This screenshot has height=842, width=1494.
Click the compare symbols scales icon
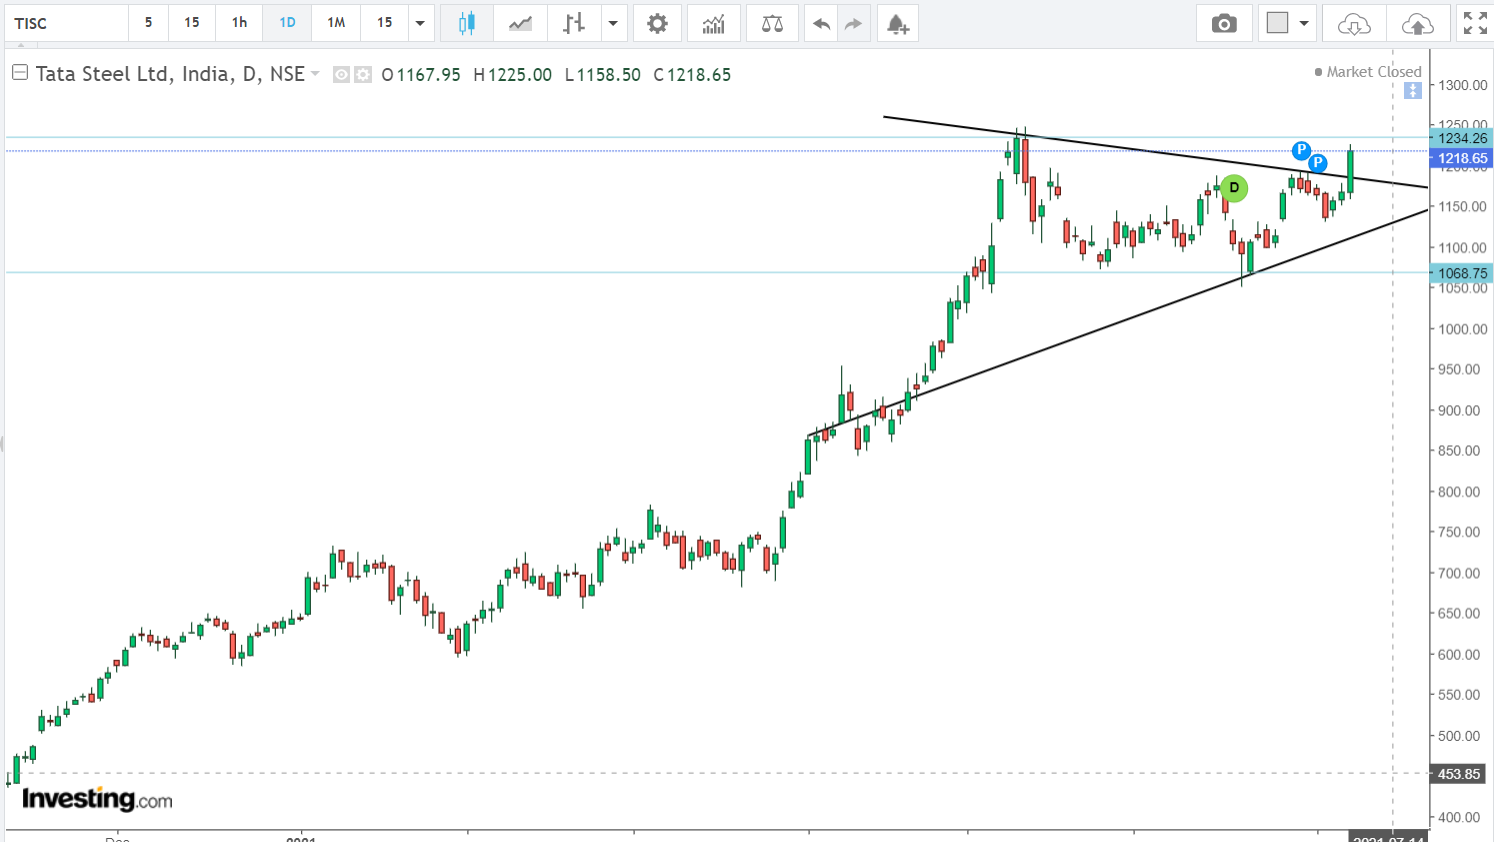(x=772, y=23)
